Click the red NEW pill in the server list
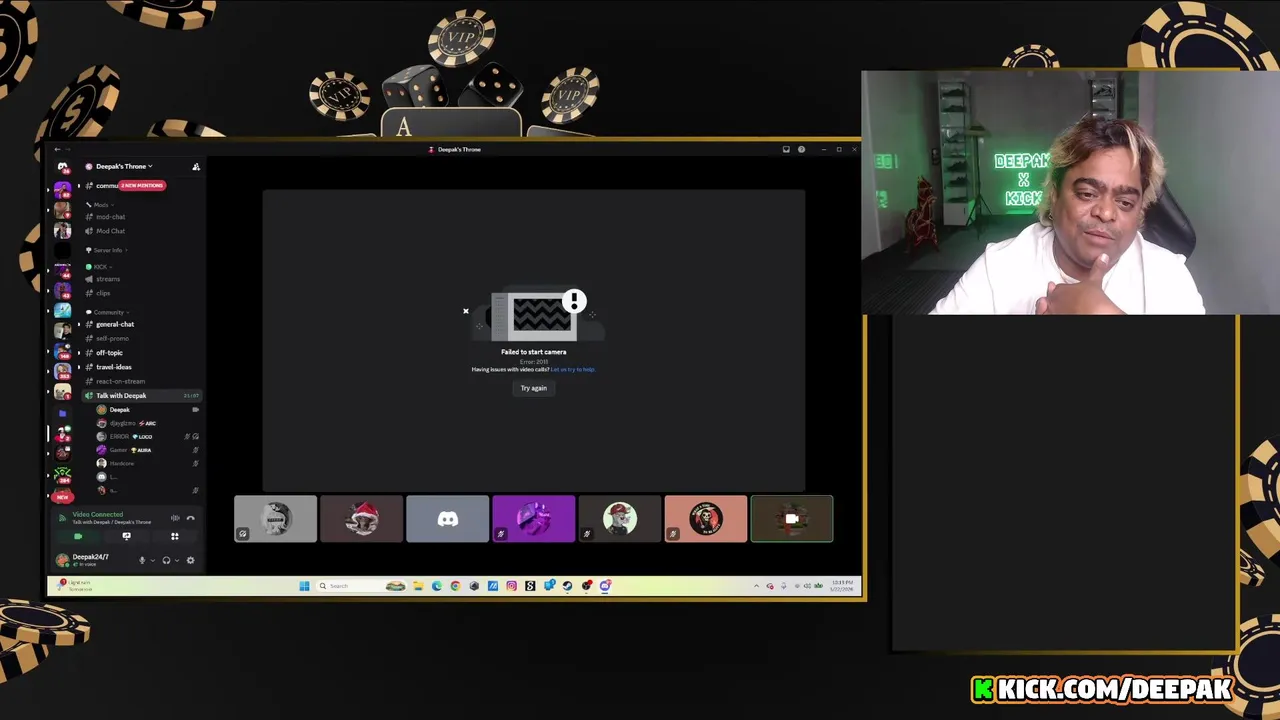 pos(62,497)
